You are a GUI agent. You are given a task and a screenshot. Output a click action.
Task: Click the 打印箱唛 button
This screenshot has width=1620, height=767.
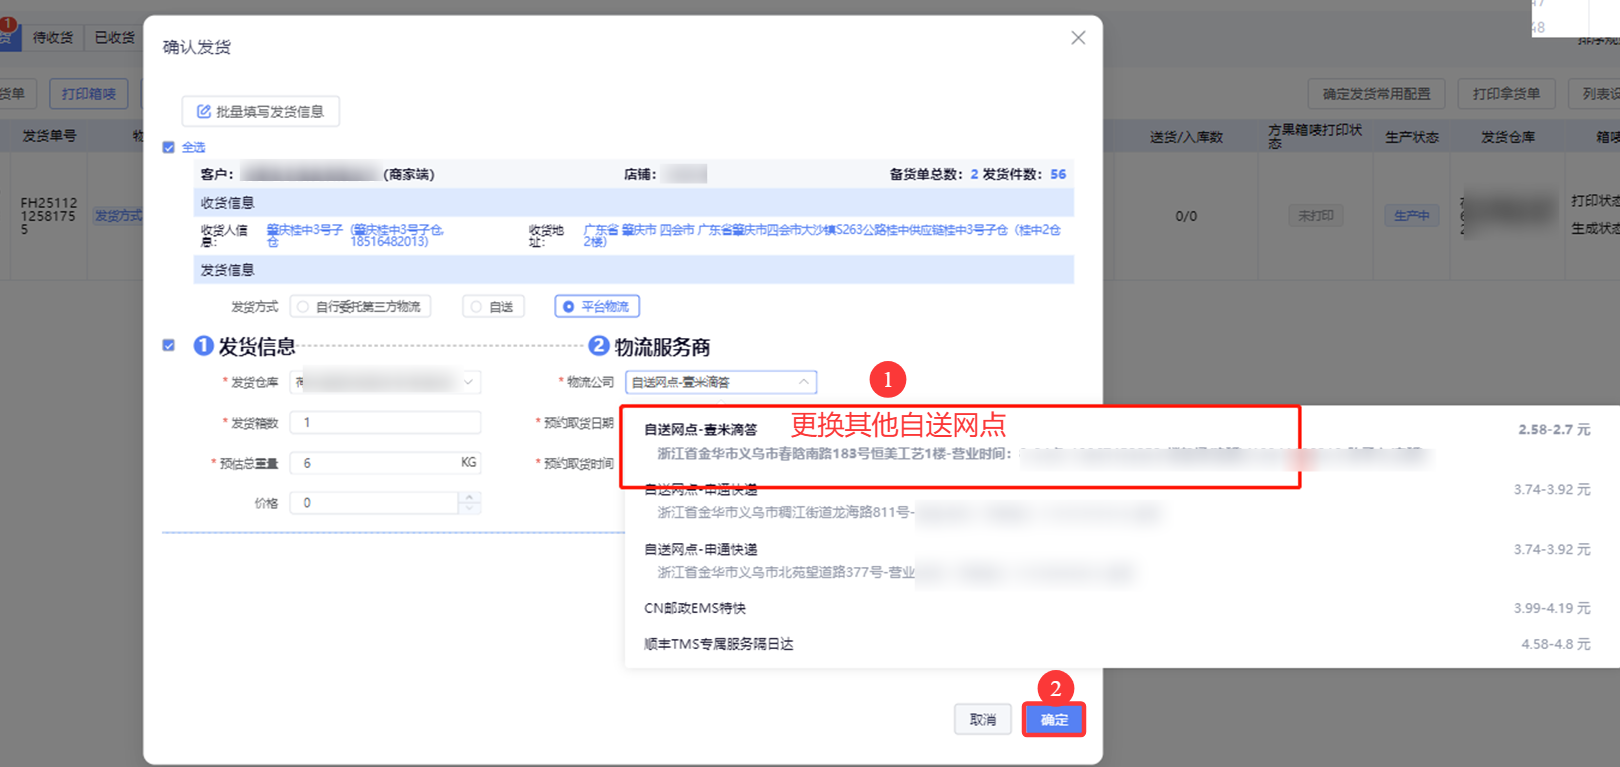click(89, 94)
